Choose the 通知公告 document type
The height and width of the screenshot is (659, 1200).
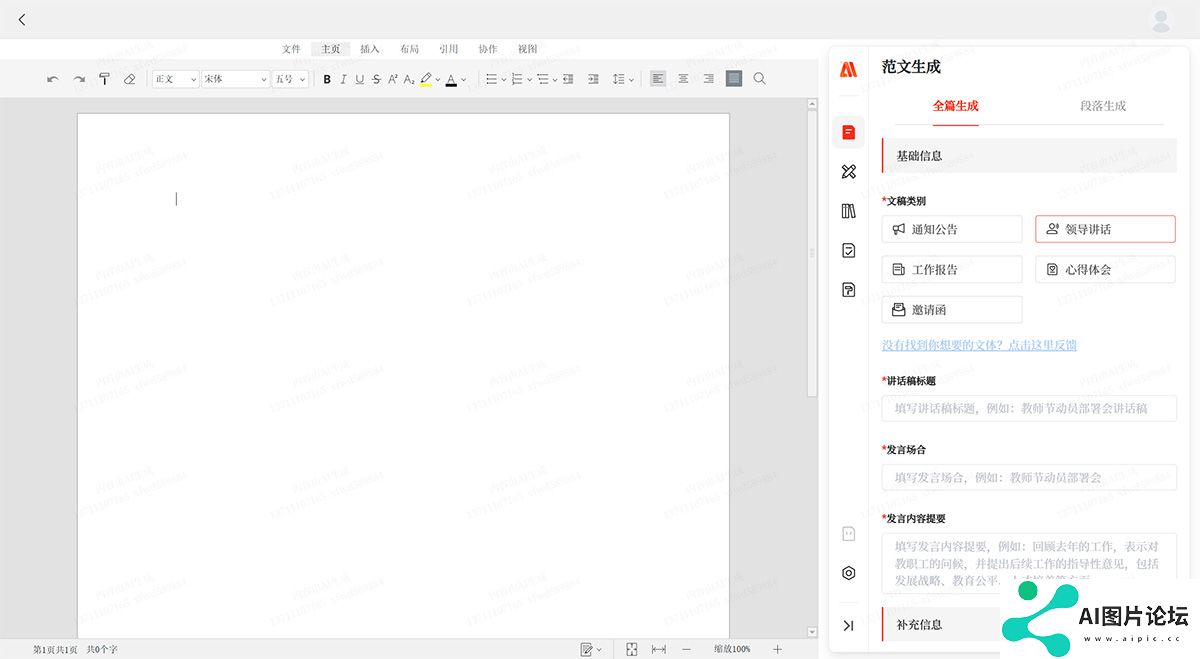pos(952,229)
